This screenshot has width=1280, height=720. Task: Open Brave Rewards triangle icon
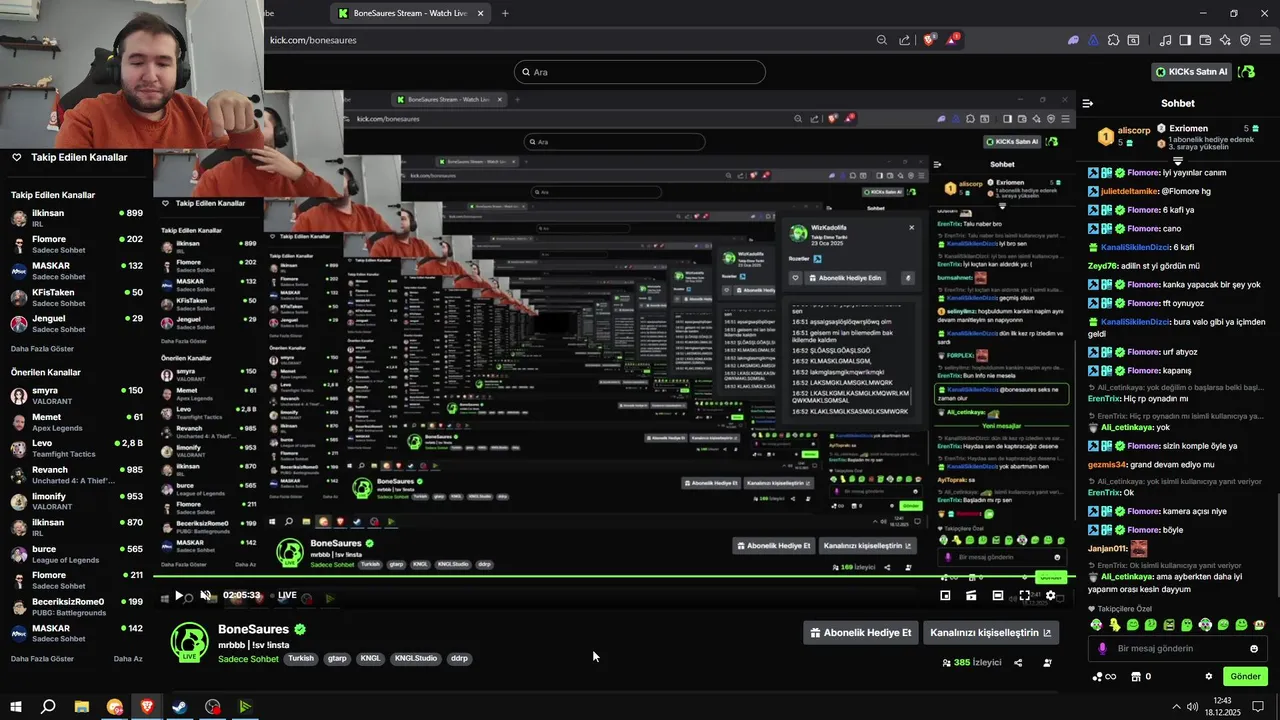[x=952, y=40]
